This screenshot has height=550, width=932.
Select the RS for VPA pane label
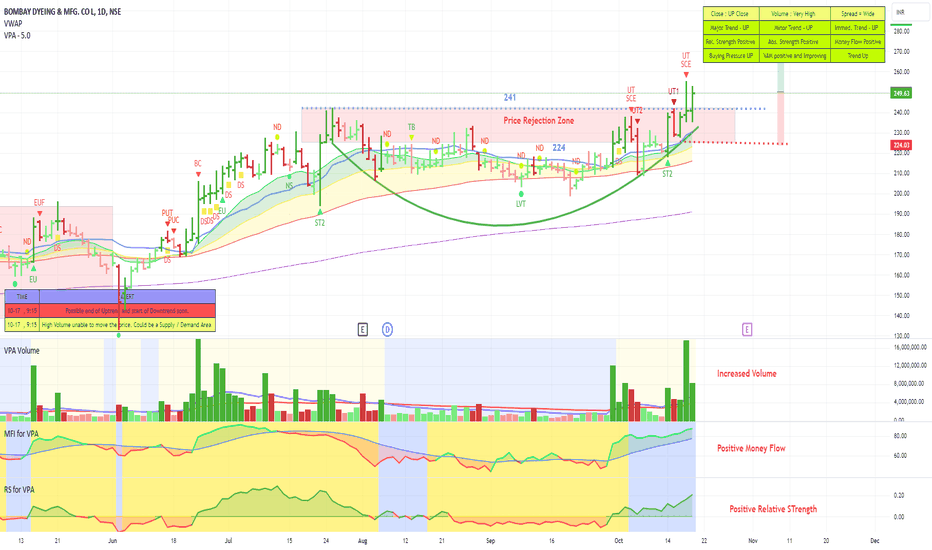(20, 490)
